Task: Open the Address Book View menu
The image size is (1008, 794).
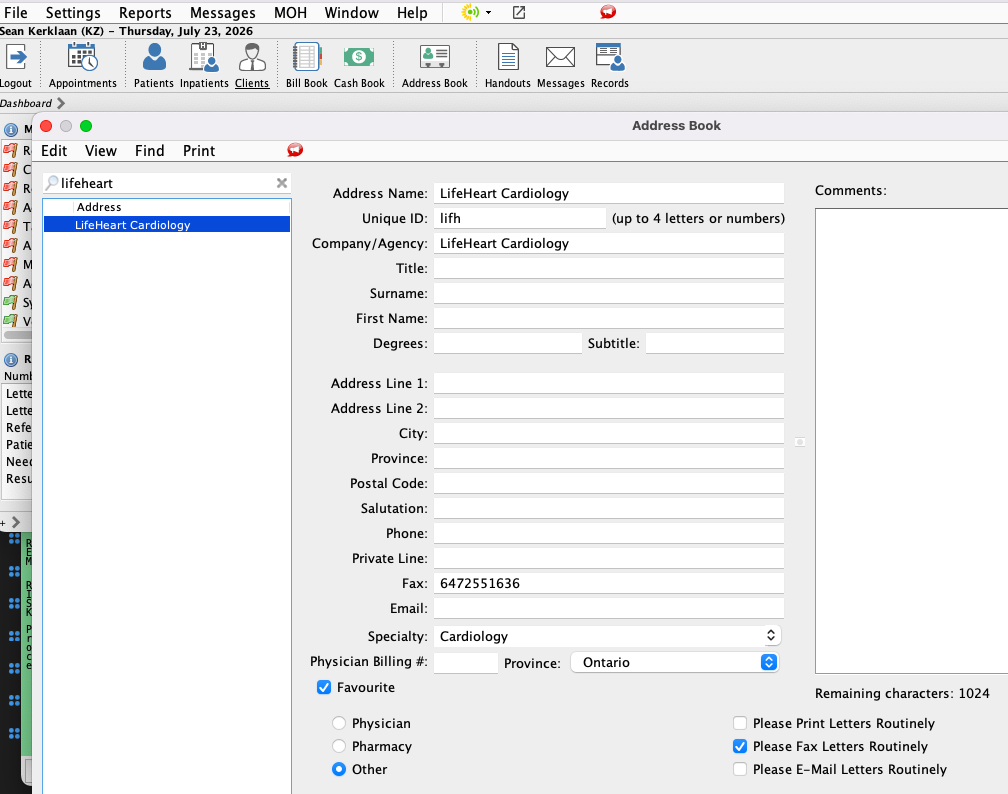Action: pyautogui.click(x=101, y=150)
